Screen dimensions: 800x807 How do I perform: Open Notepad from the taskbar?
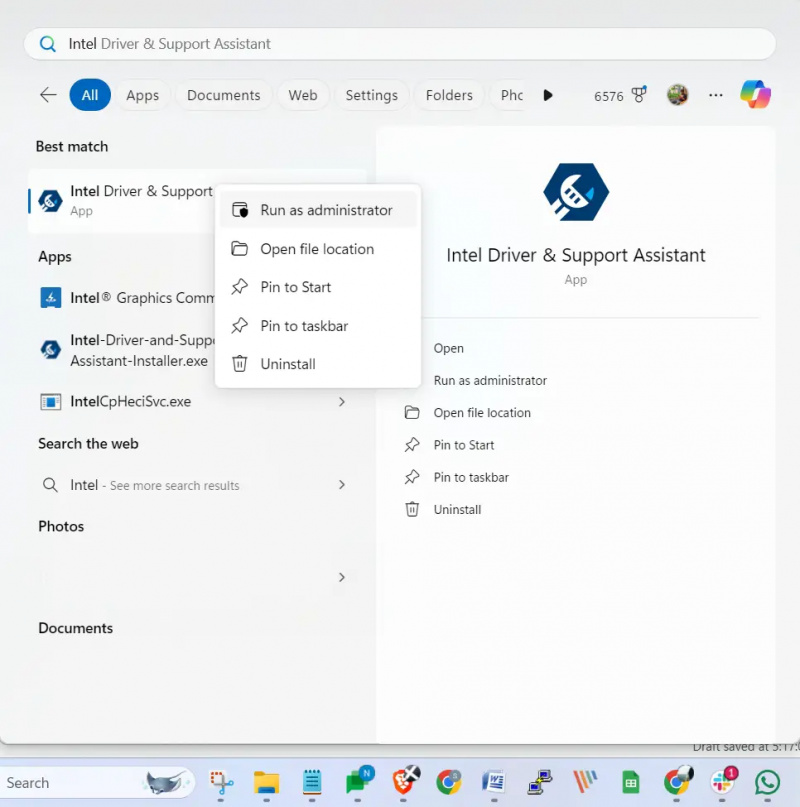tap(311, 782)
